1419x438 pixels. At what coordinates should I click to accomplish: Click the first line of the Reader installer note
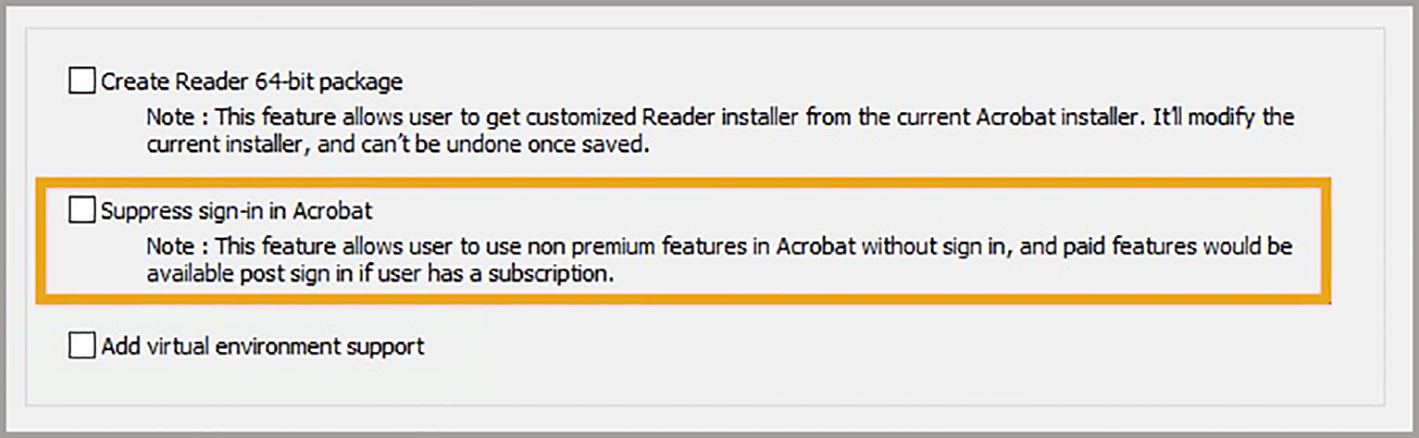point(720,116)
